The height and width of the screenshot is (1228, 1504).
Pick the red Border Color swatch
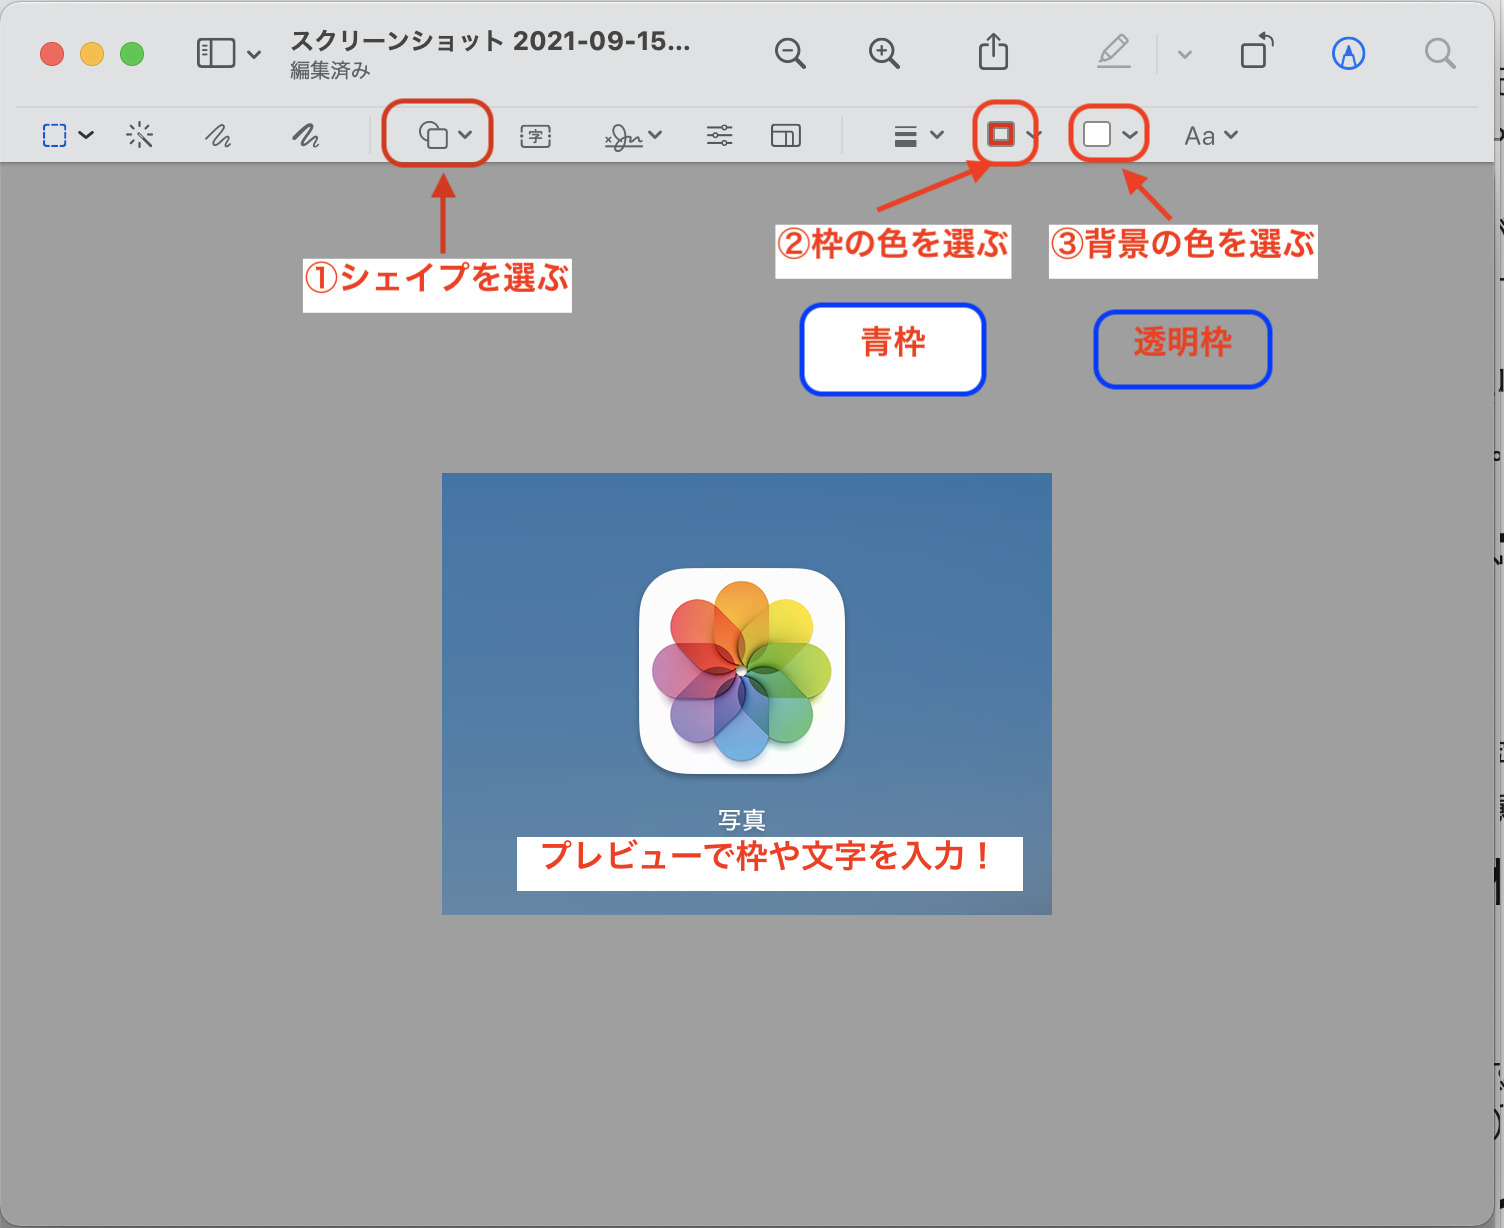point(1001,134)
